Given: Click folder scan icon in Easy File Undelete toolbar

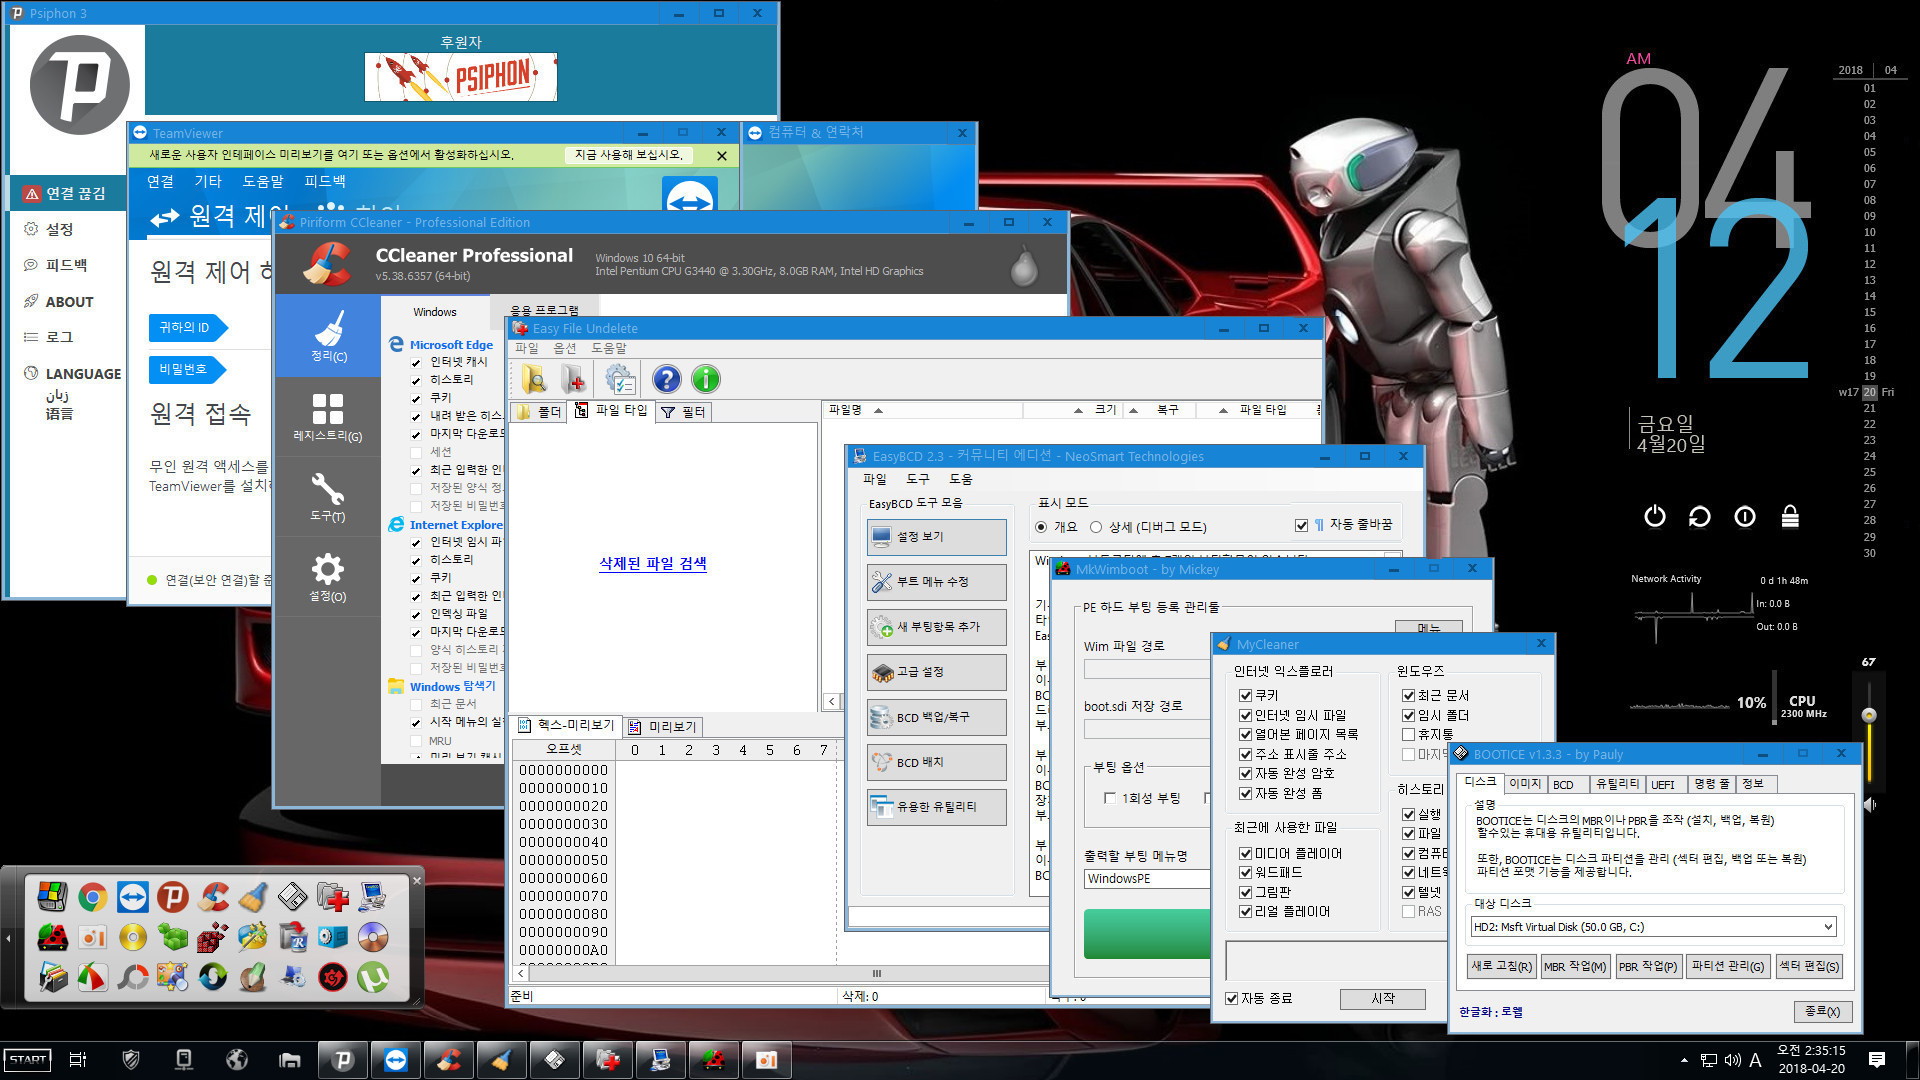Looking at the screenshot, I should pos(534,379).
